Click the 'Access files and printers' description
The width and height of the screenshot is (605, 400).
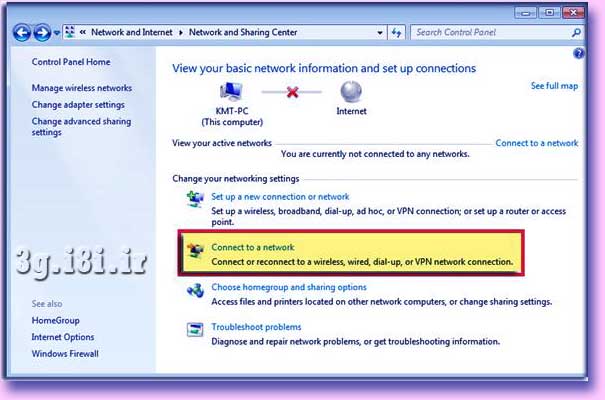click(382, 302)
